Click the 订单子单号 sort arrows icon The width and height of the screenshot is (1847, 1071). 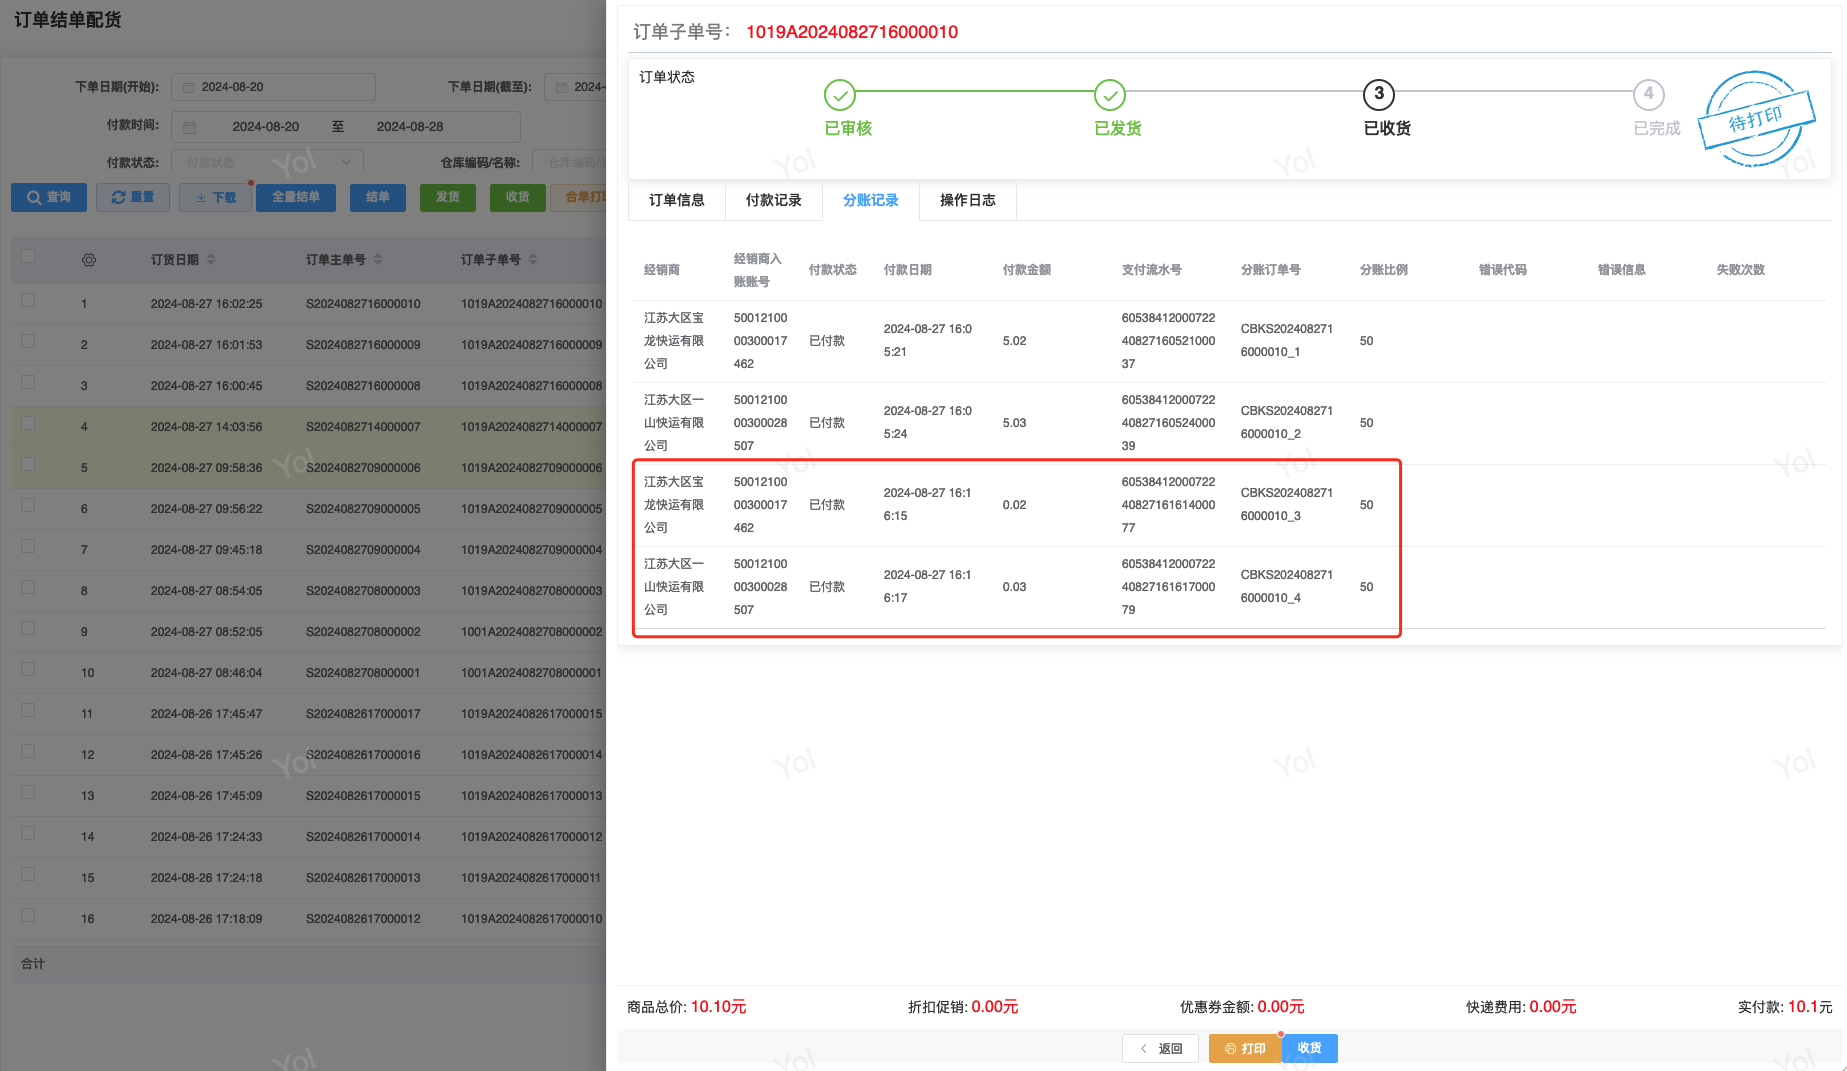pos(533,260)
